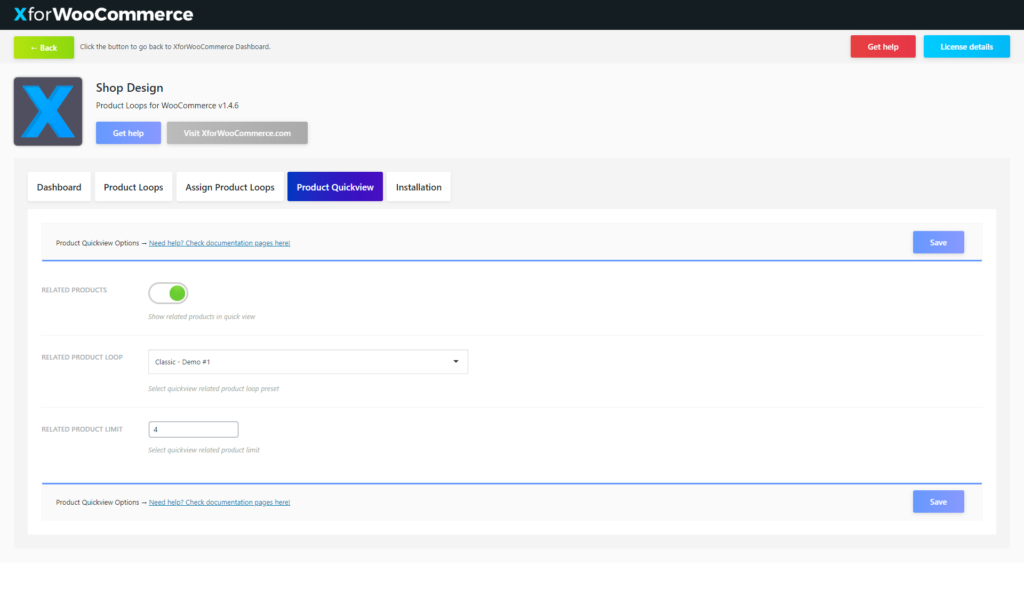Click the top Save button
Screen dimensions: 1024x597
(938, 242)
